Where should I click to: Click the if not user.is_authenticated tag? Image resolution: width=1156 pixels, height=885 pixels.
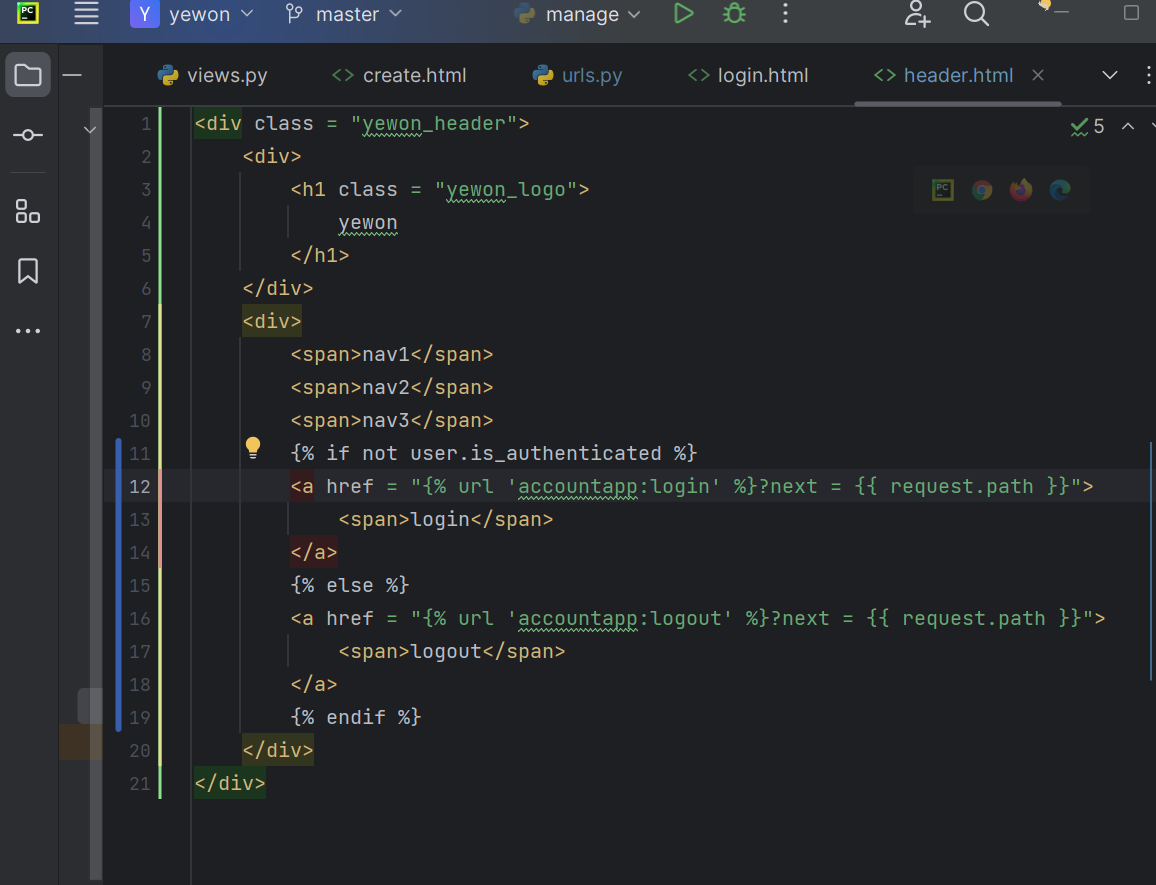494,454
